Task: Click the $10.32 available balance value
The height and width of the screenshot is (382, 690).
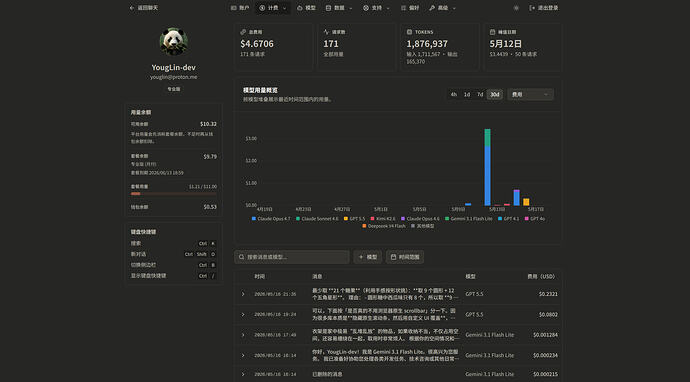Action: click(208, 124)
